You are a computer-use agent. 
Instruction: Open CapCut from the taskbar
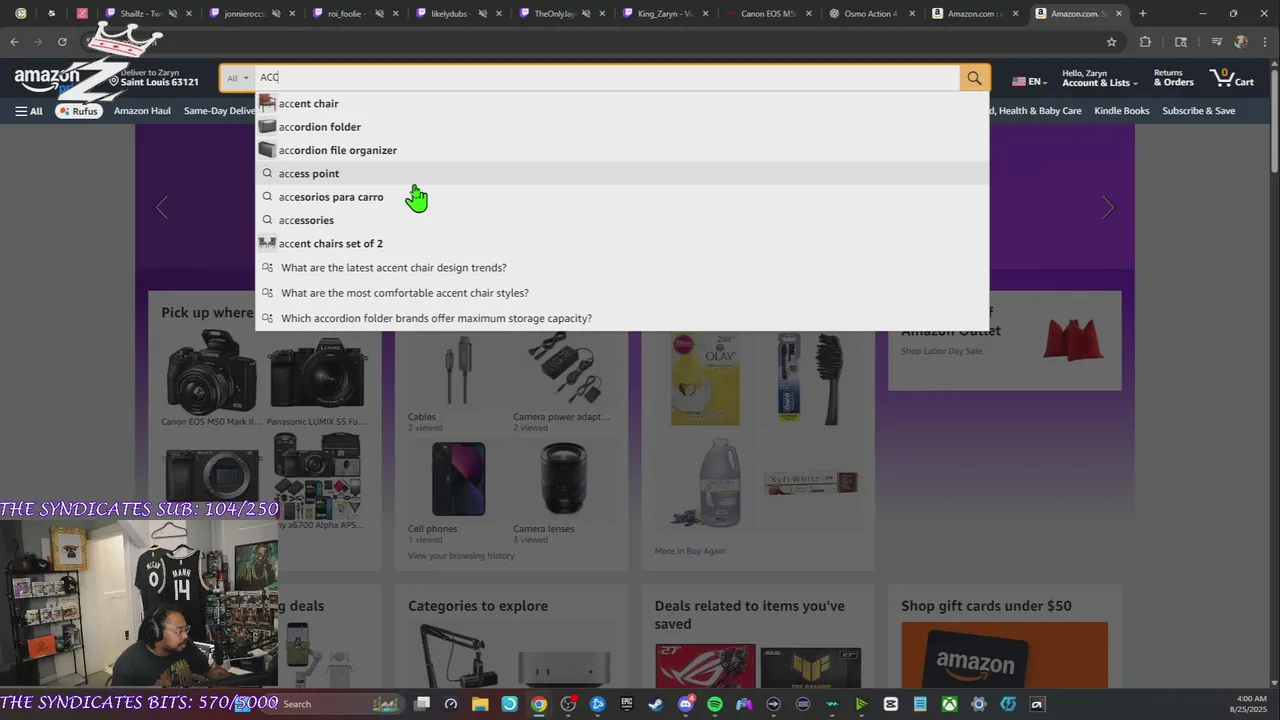[x=891, y=704]
